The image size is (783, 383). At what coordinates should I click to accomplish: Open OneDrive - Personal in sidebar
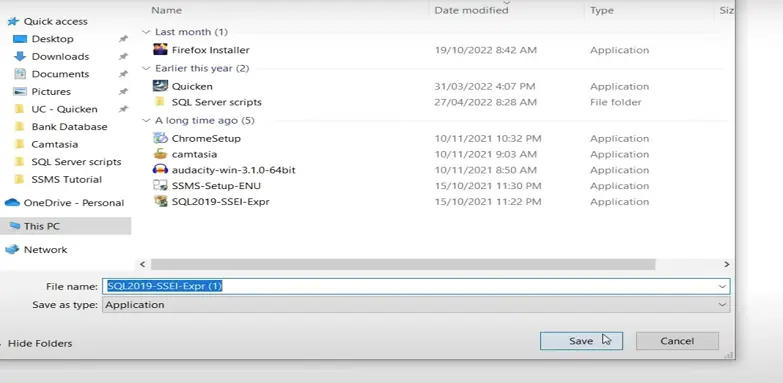tap(74, 203)
